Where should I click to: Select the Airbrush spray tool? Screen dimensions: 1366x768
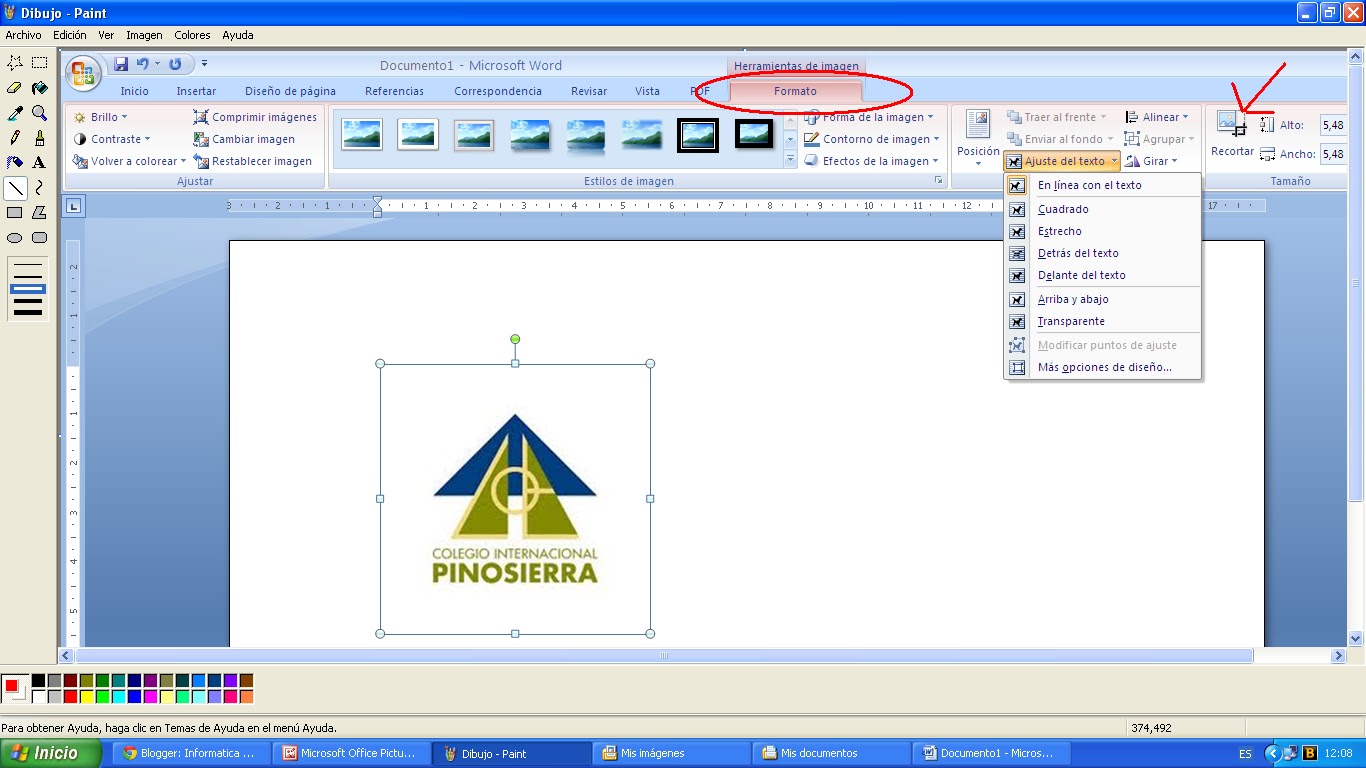pyautogui.click(x=15, y=162)
